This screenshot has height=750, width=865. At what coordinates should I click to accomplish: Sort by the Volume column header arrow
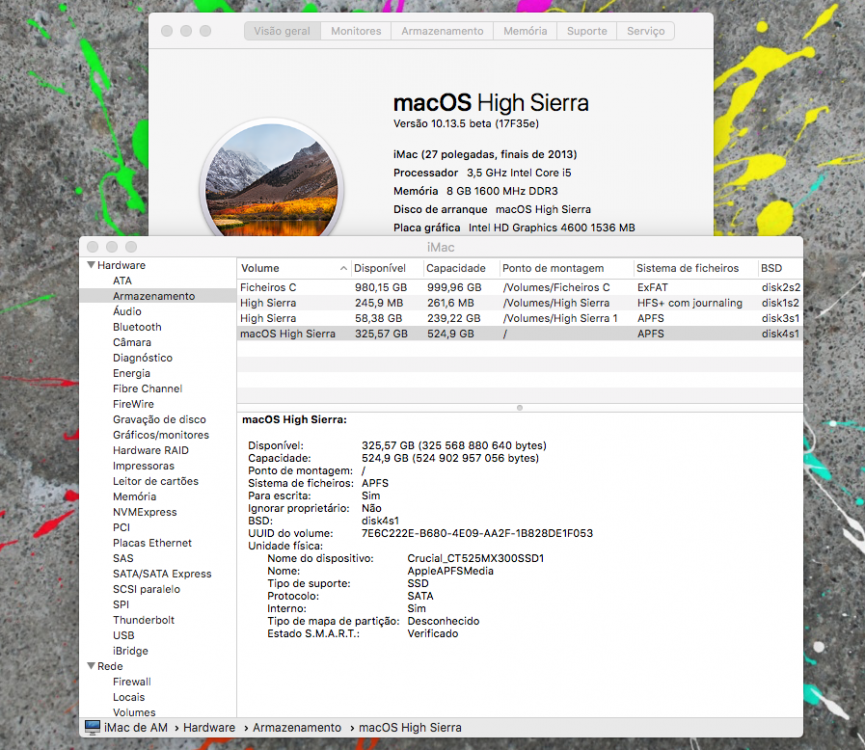343,269
